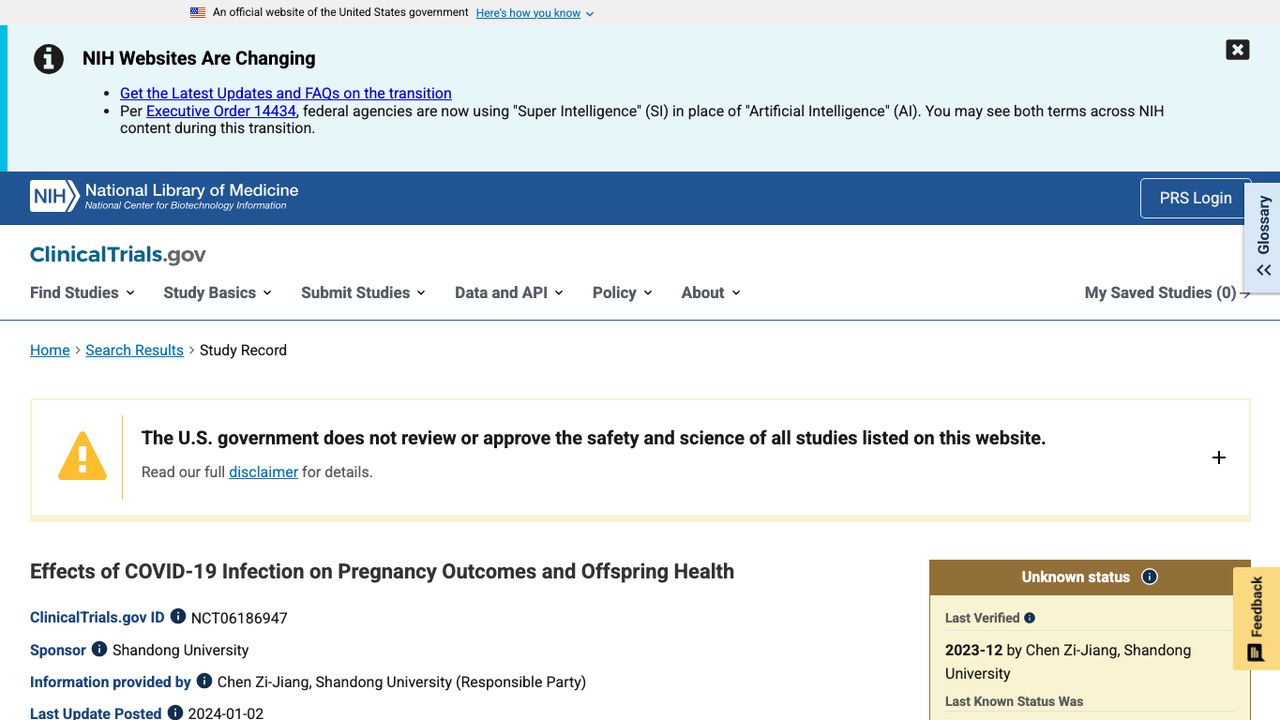Click the yellow warning triangle icon
The image size is (1280, 720).
coord(82,457)
